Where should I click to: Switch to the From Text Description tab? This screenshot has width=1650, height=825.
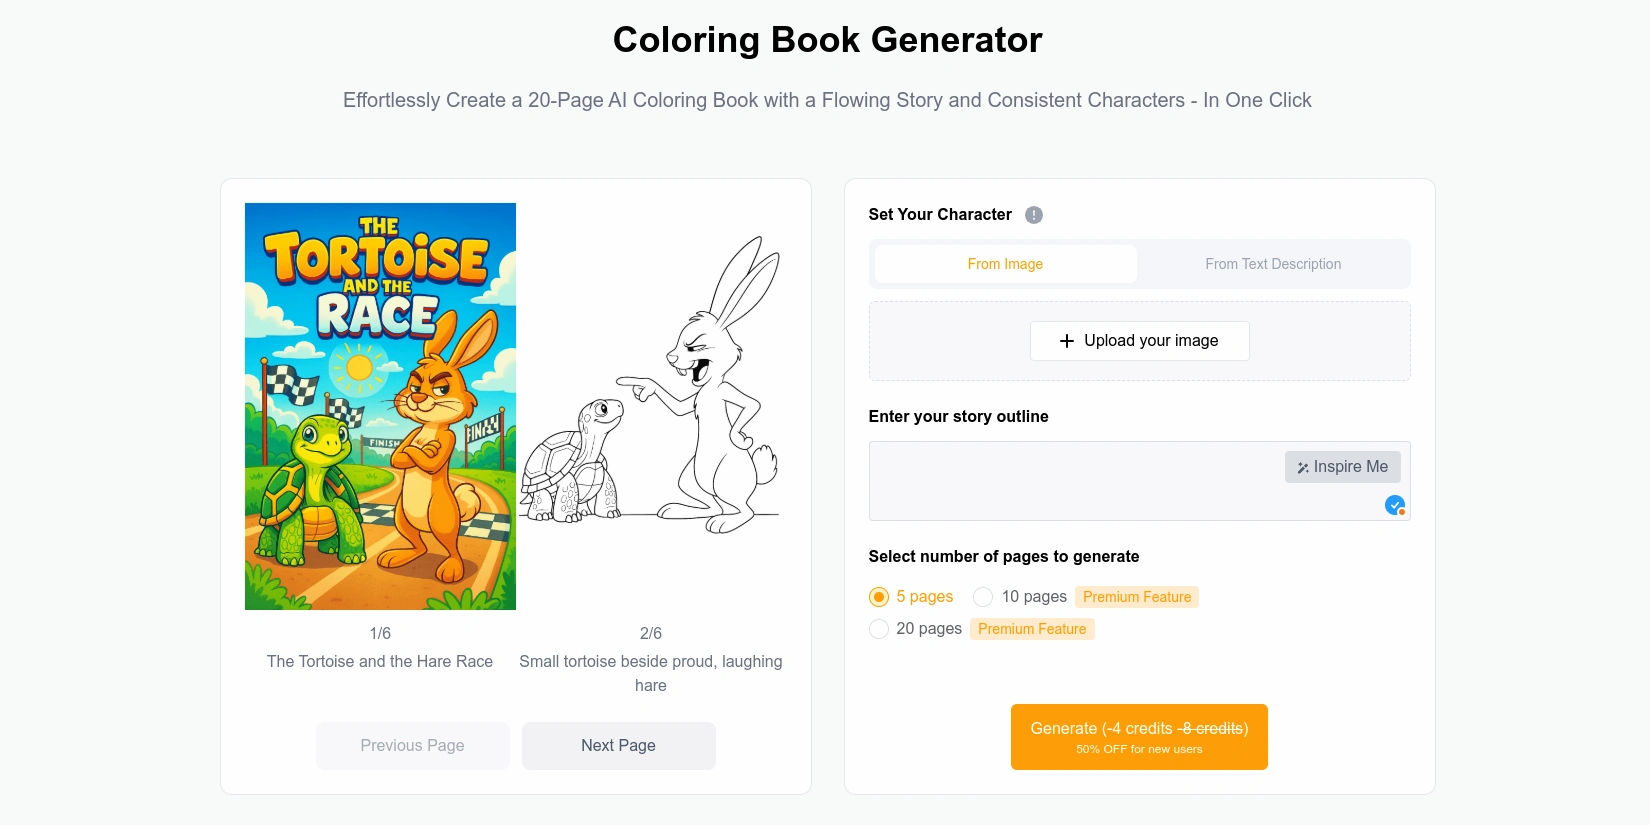click(x=1273, y=263)
